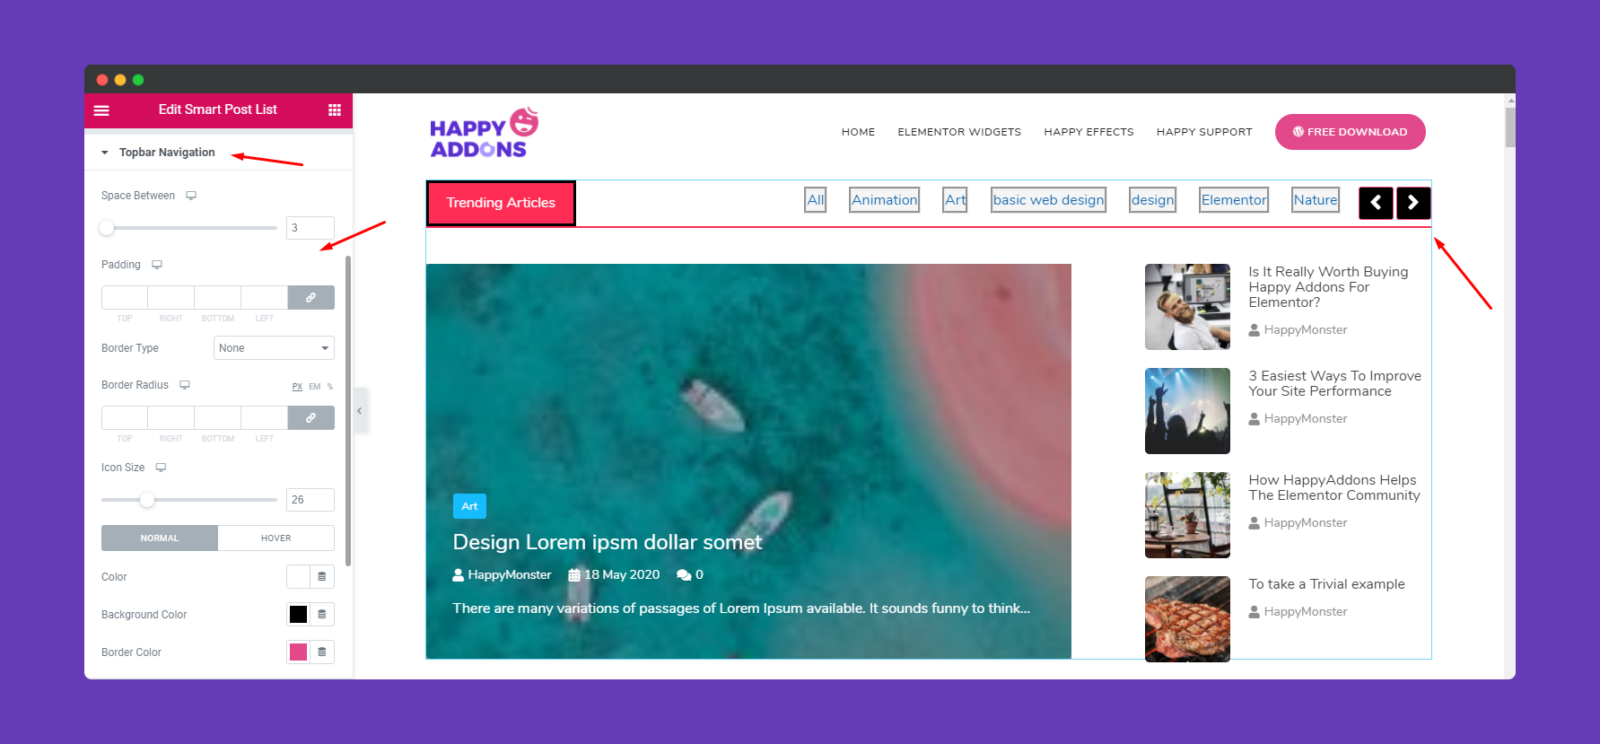Viewport: 1600px width, 744px height.
Task: Select the design filter tab
Action: [1153, 200]
